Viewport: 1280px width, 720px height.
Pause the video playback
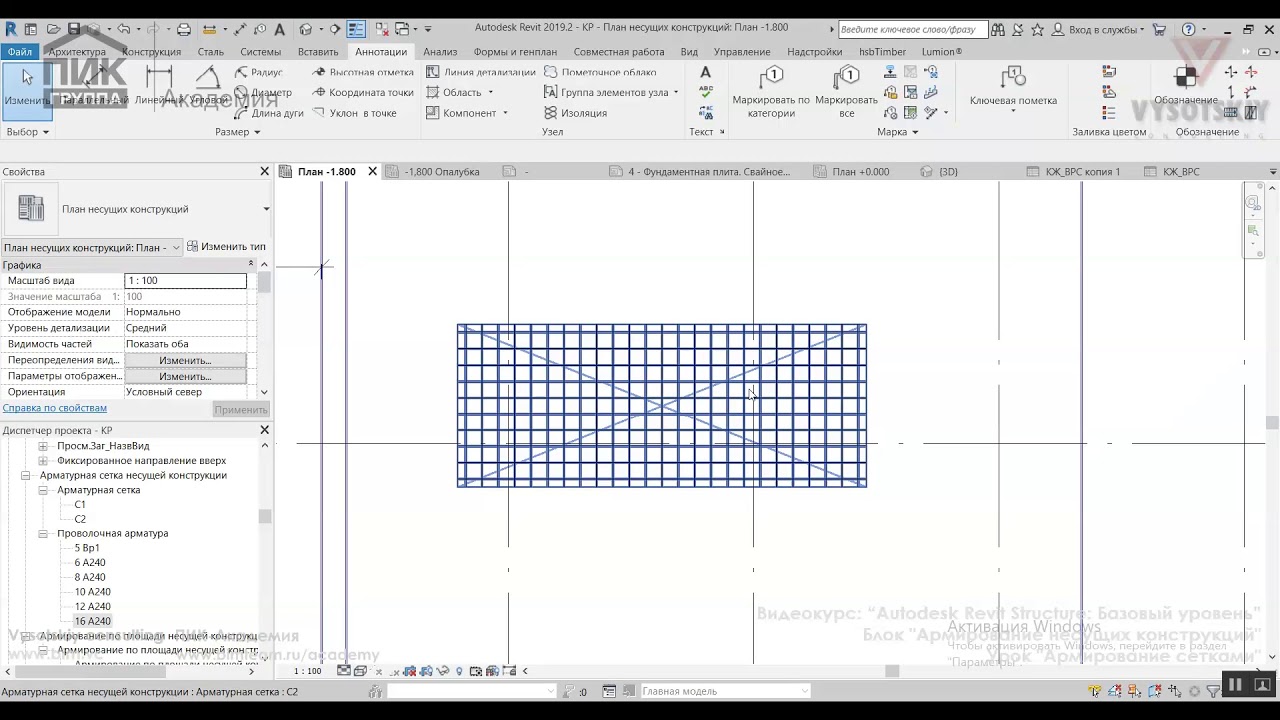(1235, 685)
